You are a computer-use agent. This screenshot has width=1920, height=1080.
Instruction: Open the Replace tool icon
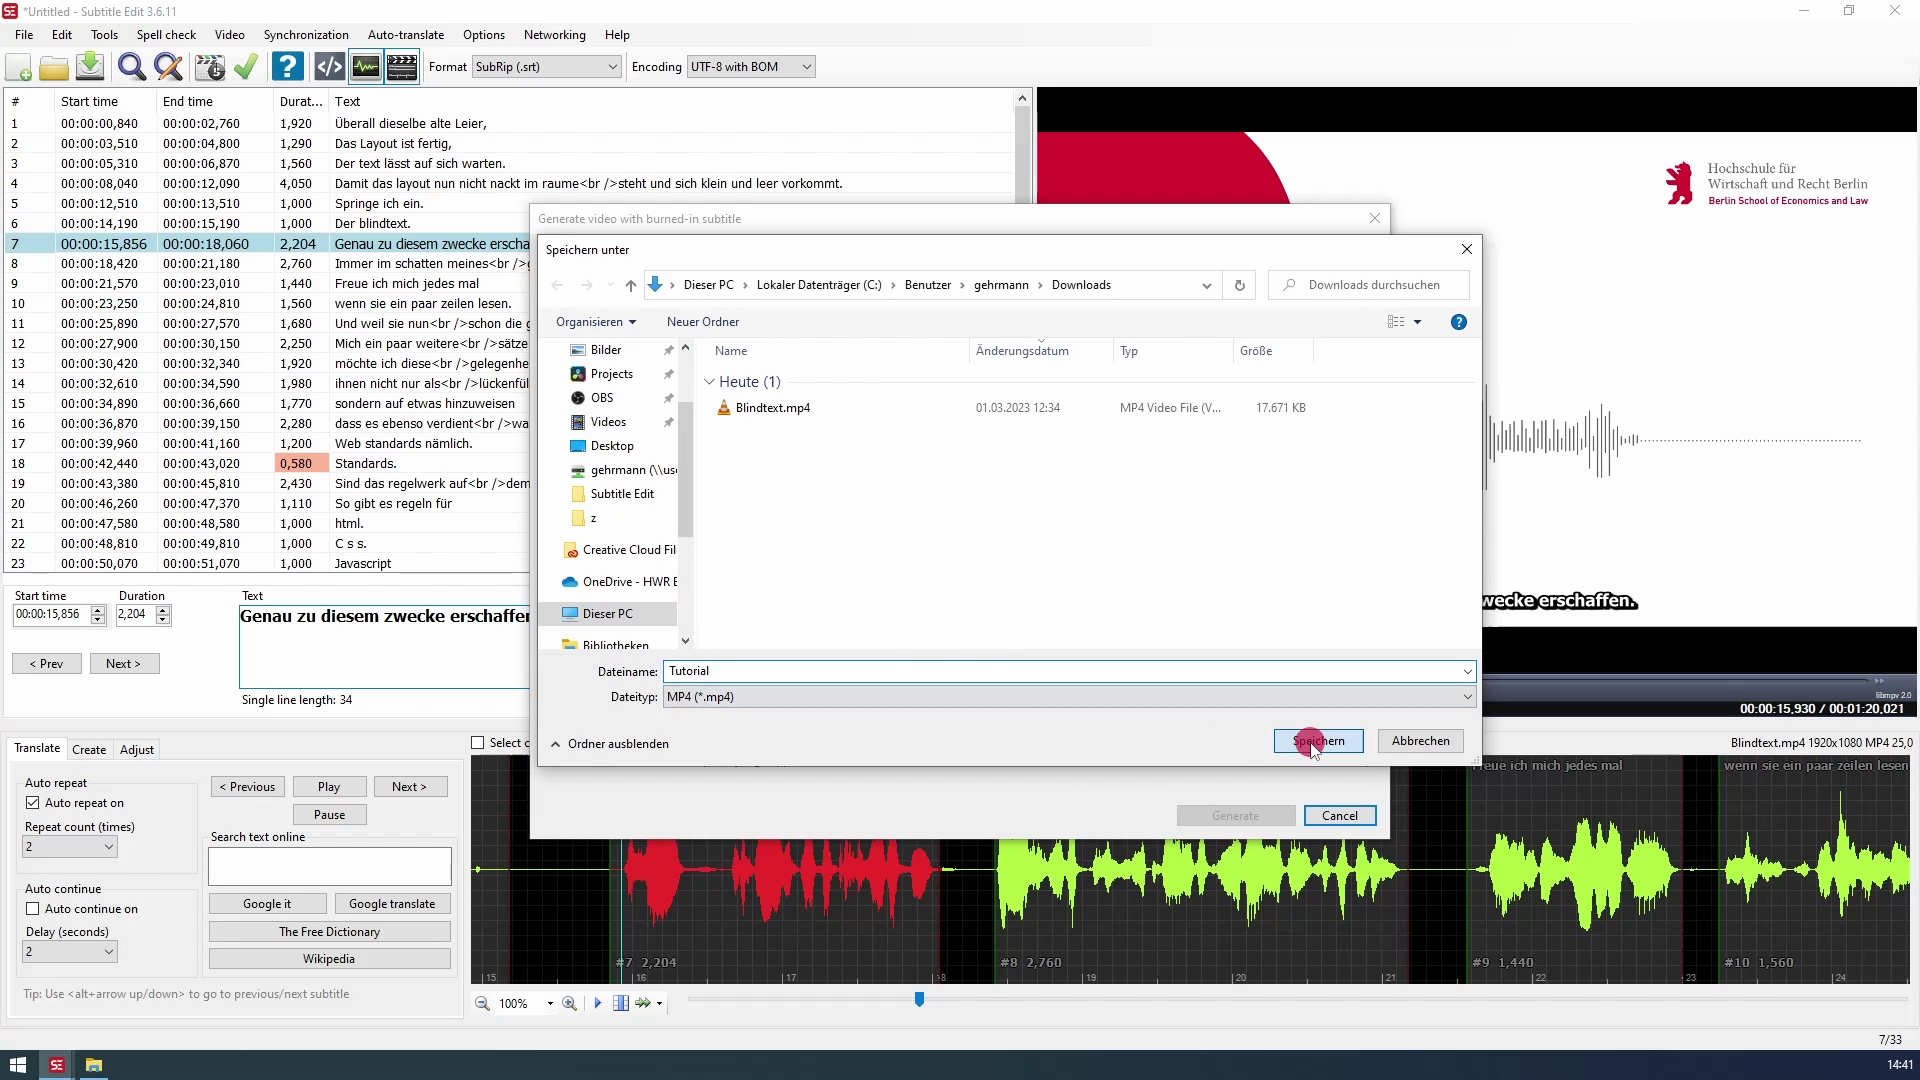tap(169, 67)
